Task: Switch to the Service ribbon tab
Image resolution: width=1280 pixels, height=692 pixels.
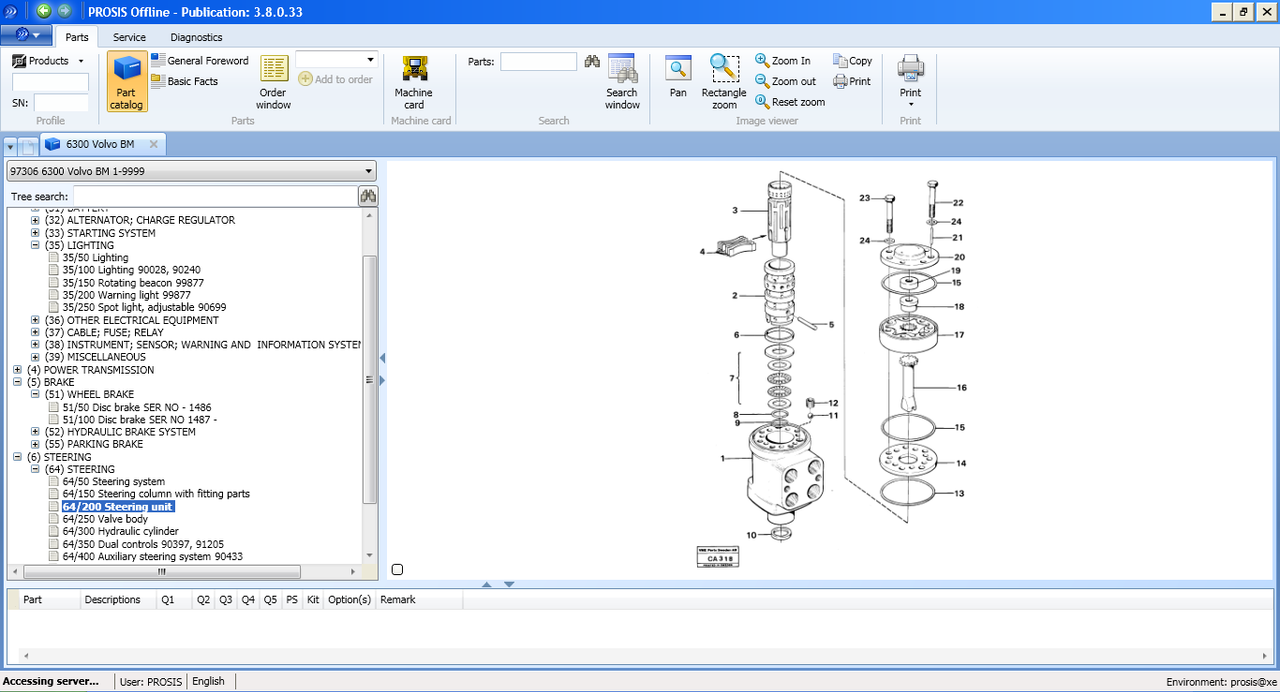Action: [x=129, y=37]
